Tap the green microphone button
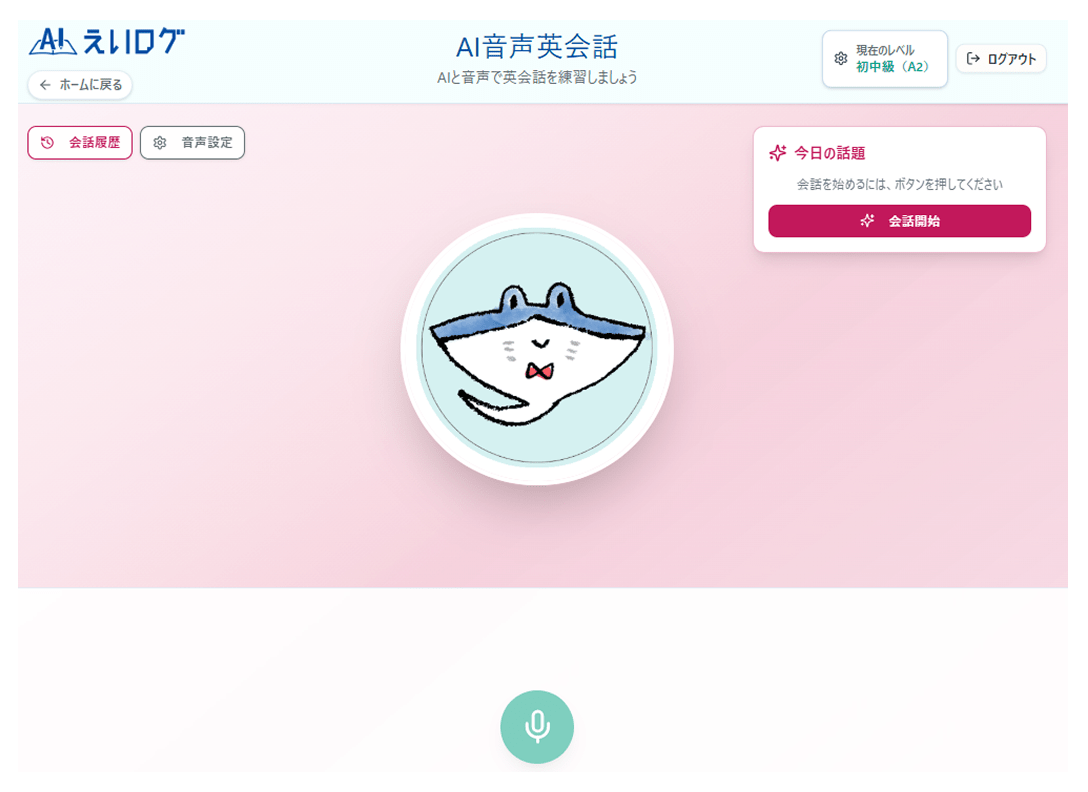Screen dimensions: 1088x792 coord(536,727)
